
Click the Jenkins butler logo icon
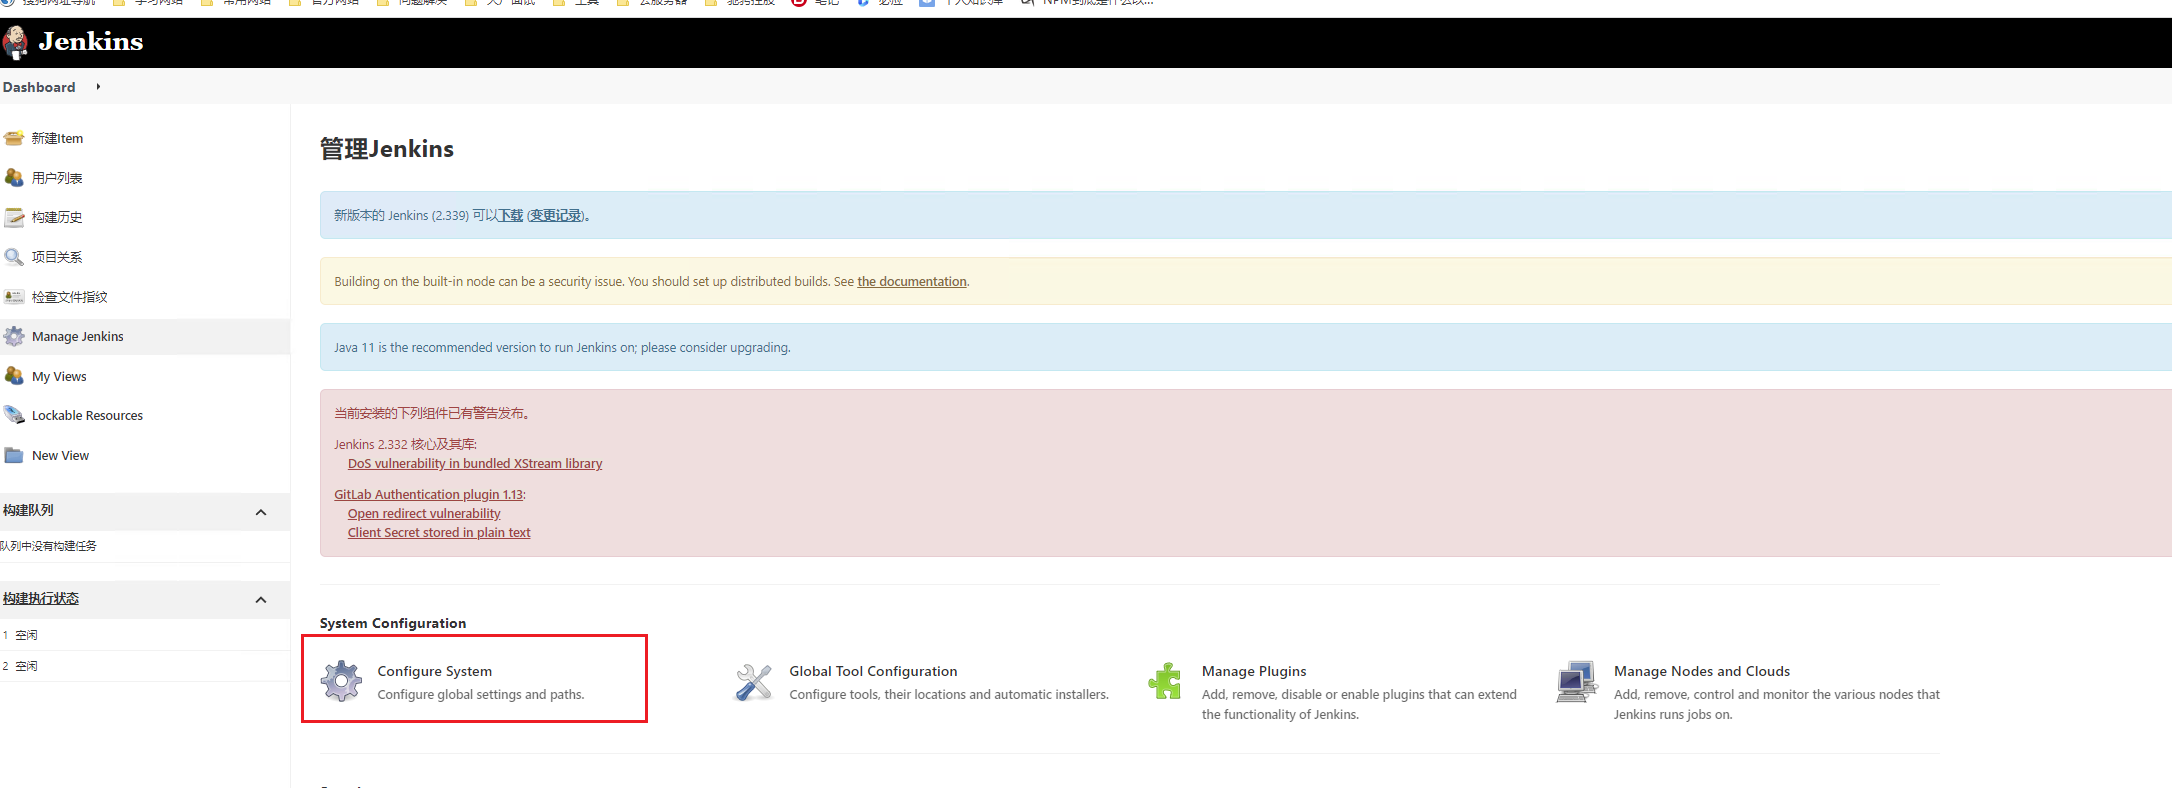pyautogui.click(x=15, y=42)
